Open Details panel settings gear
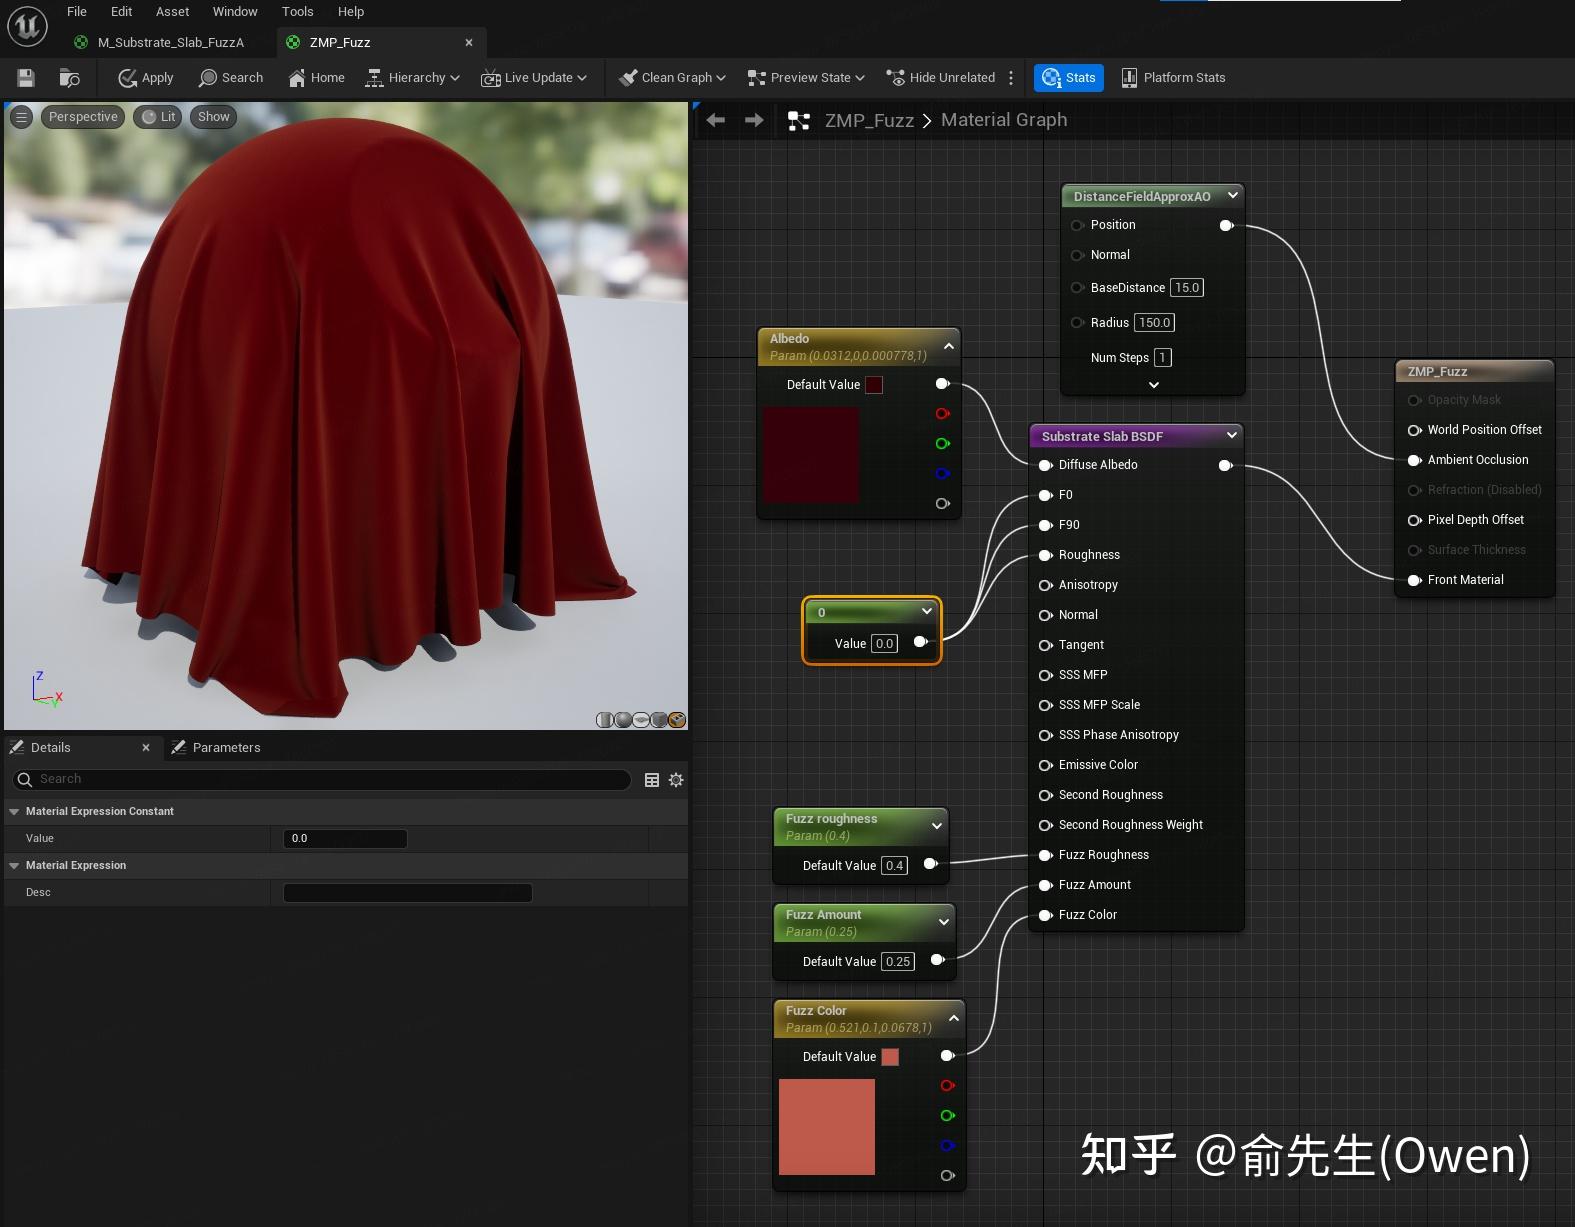Image resolution: width=1575 pixels, height=1227 pixels. (676, 780)
